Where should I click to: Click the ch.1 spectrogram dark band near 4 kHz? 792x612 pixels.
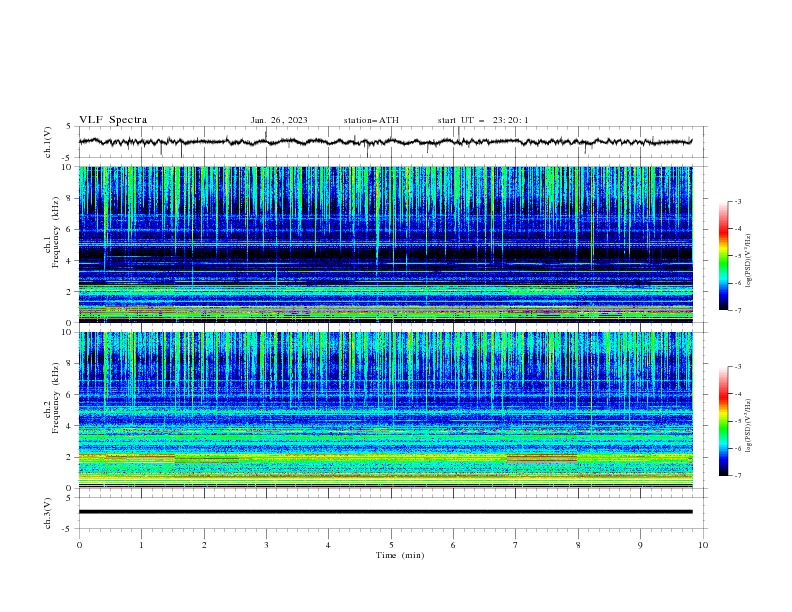point(385,253)
